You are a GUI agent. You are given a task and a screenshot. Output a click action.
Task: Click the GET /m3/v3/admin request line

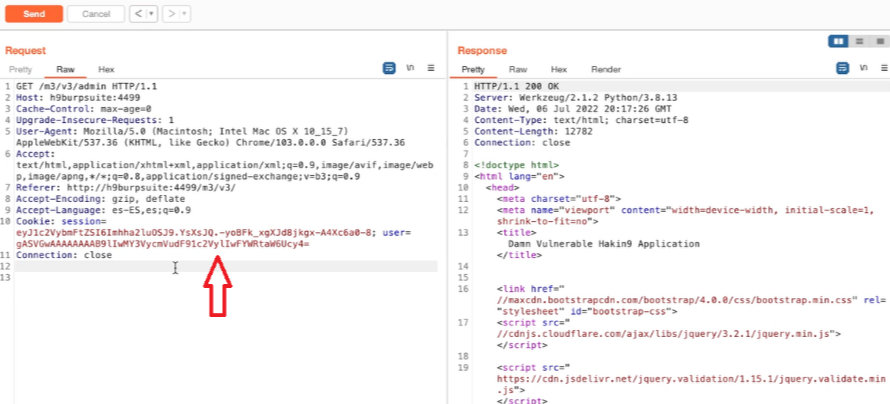coord(86,87)
